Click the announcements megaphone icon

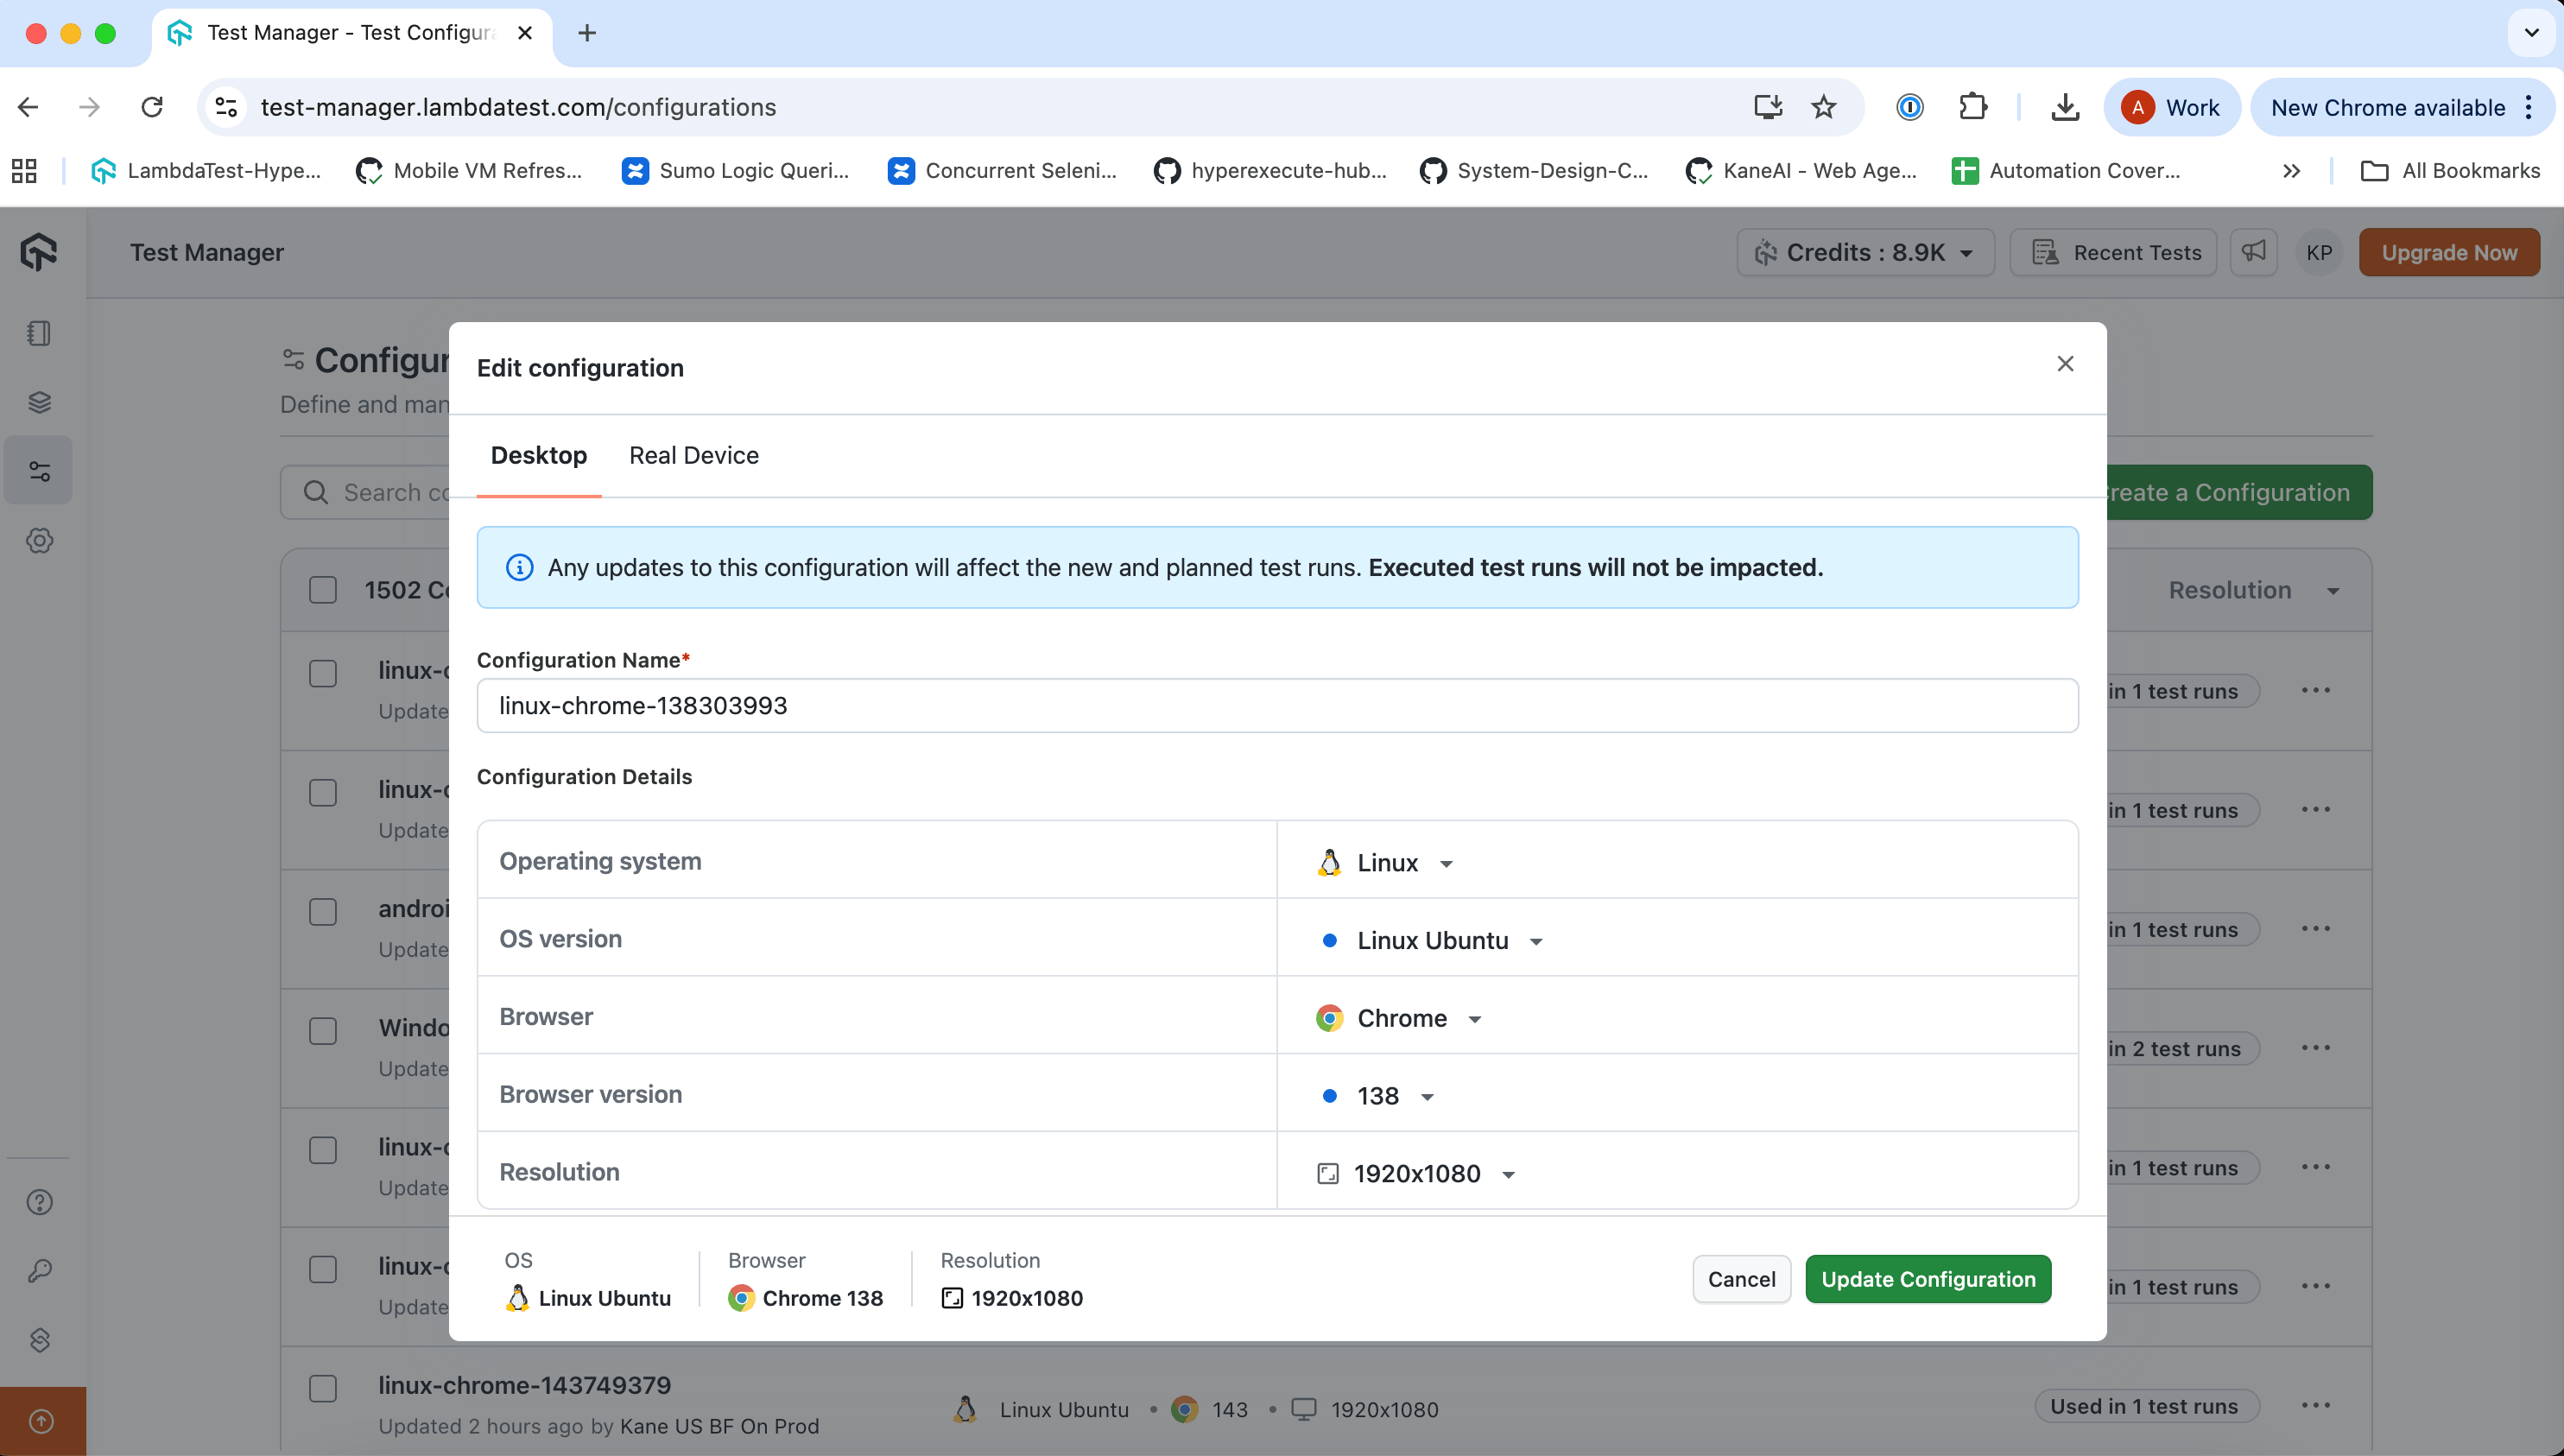[2253, 252]
